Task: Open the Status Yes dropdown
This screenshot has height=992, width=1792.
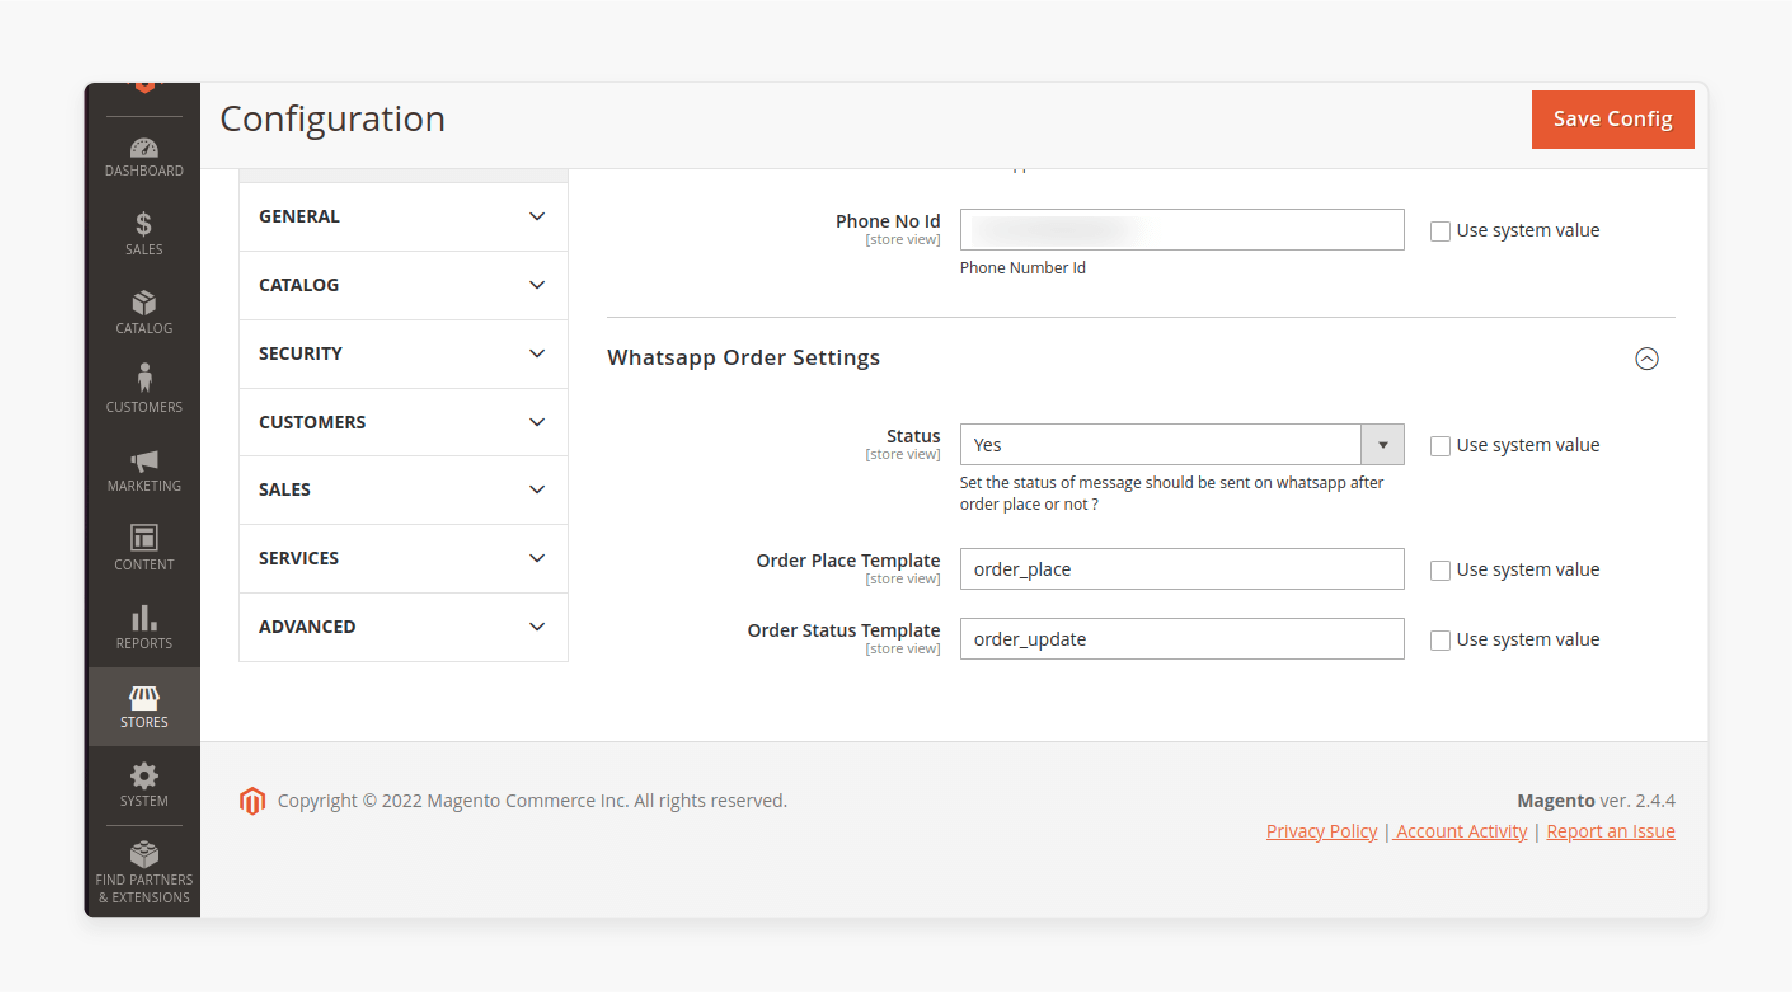Action: click(x=1182, y=444)
